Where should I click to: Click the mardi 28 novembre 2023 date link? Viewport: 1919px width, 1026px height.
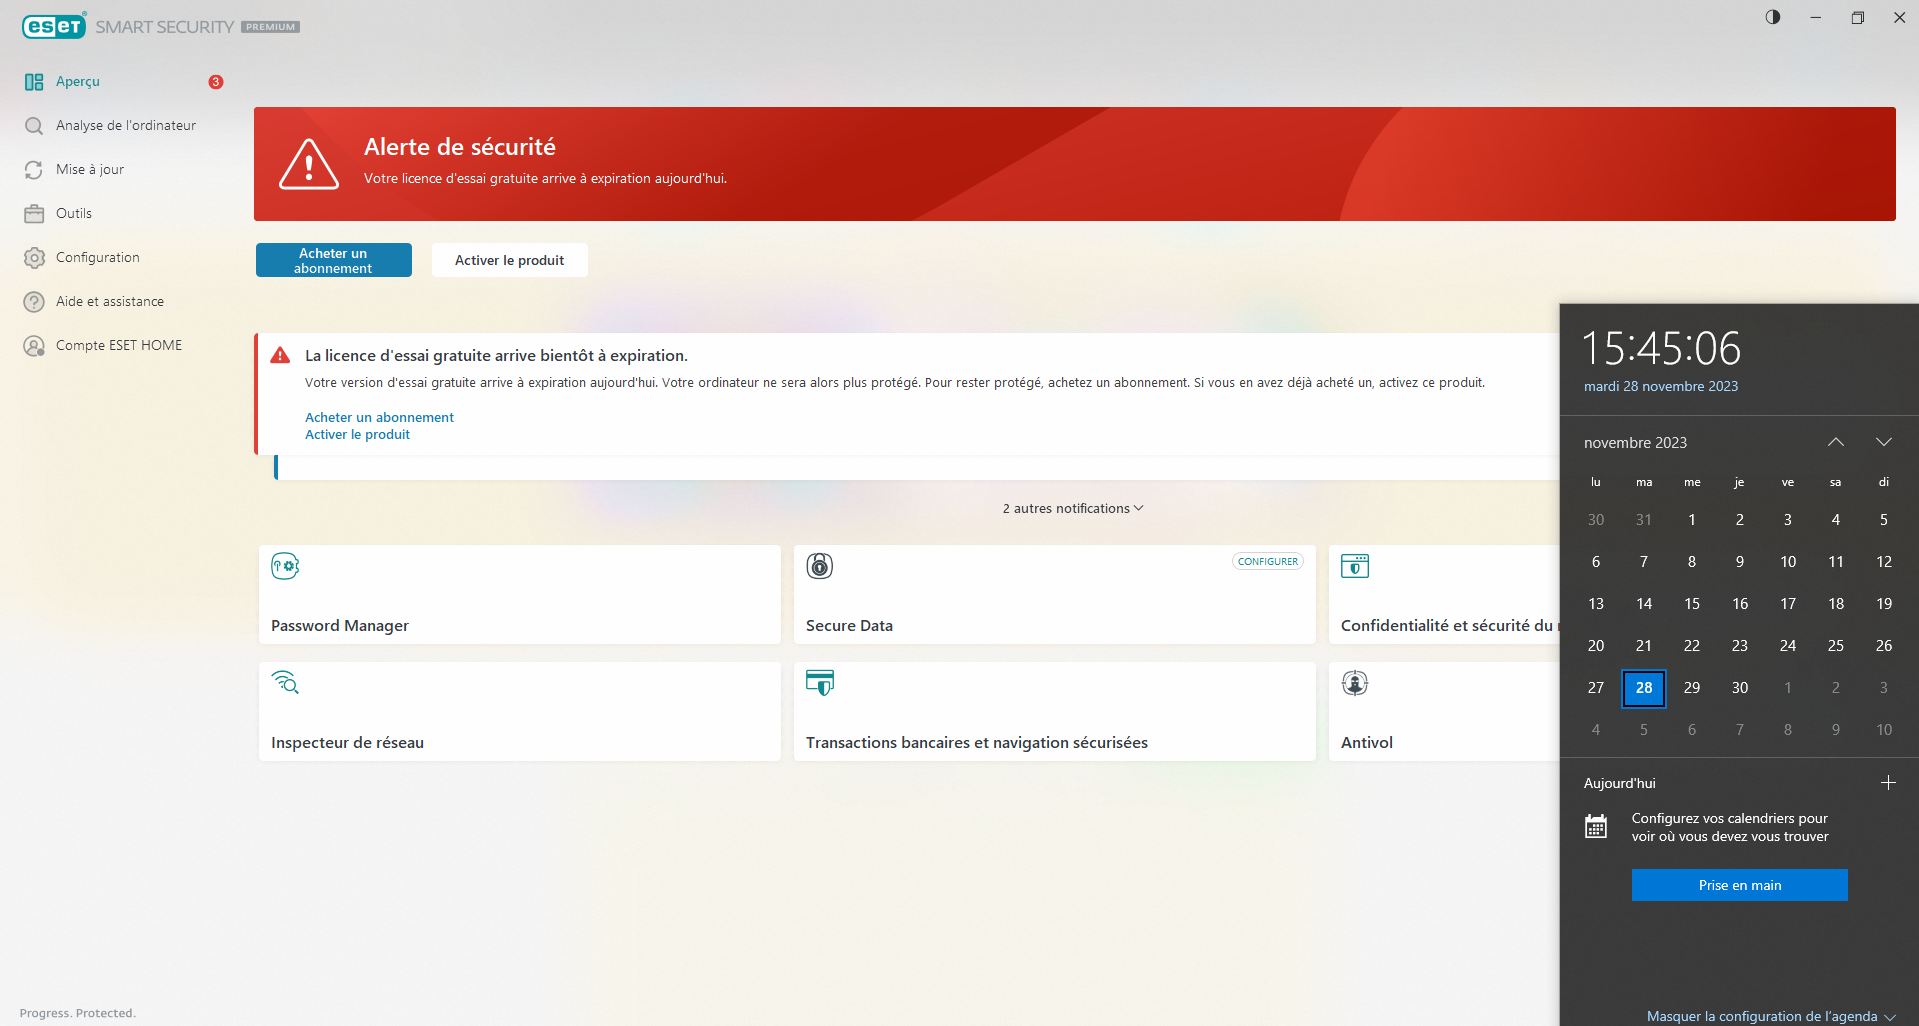[x=1661, y=387]
